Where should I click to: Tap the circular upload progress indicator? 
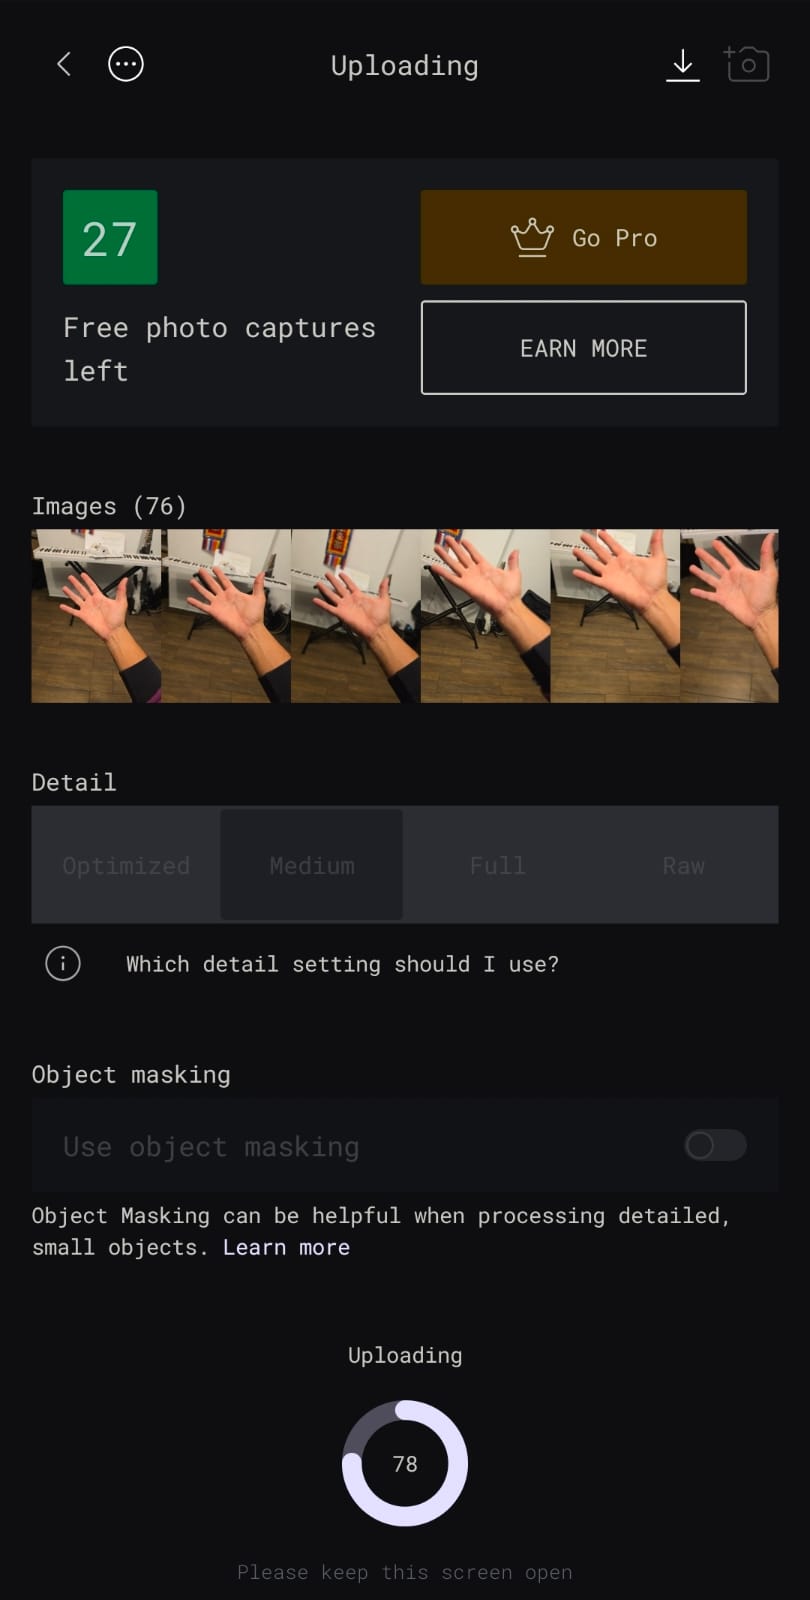click(405, 1463)
